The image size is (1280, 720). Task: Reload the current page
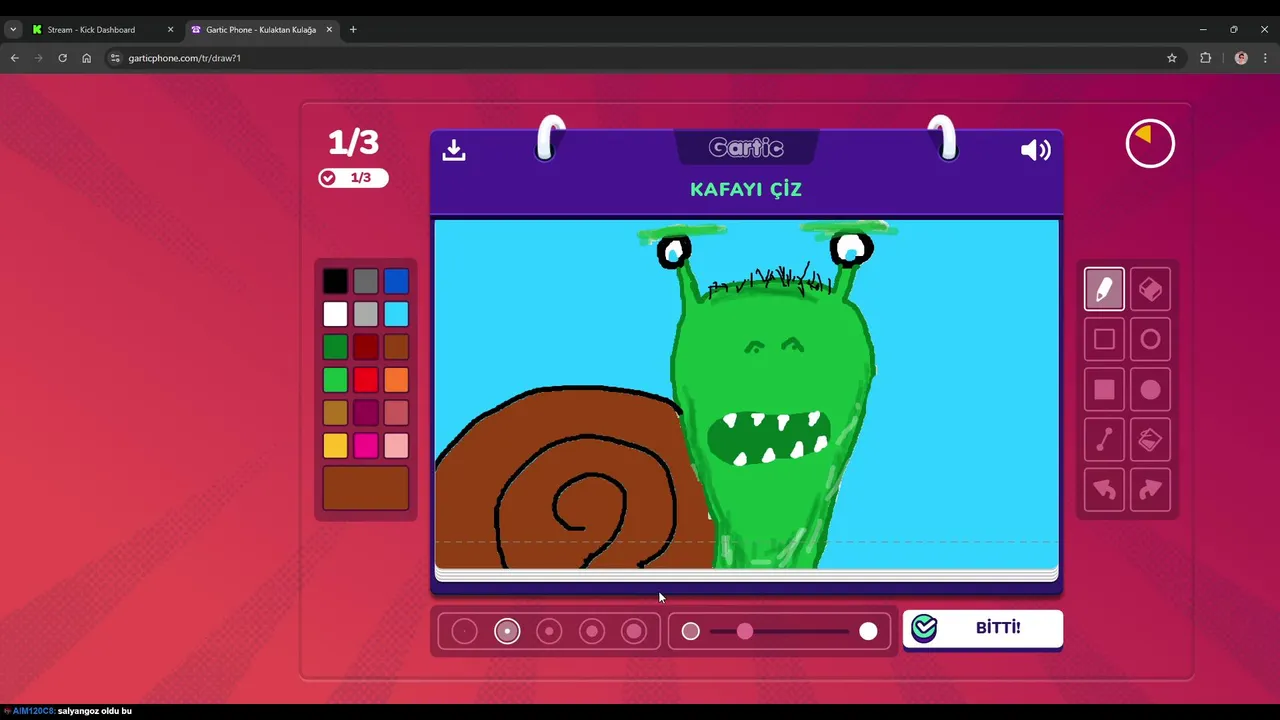click(x=62, y=58)
